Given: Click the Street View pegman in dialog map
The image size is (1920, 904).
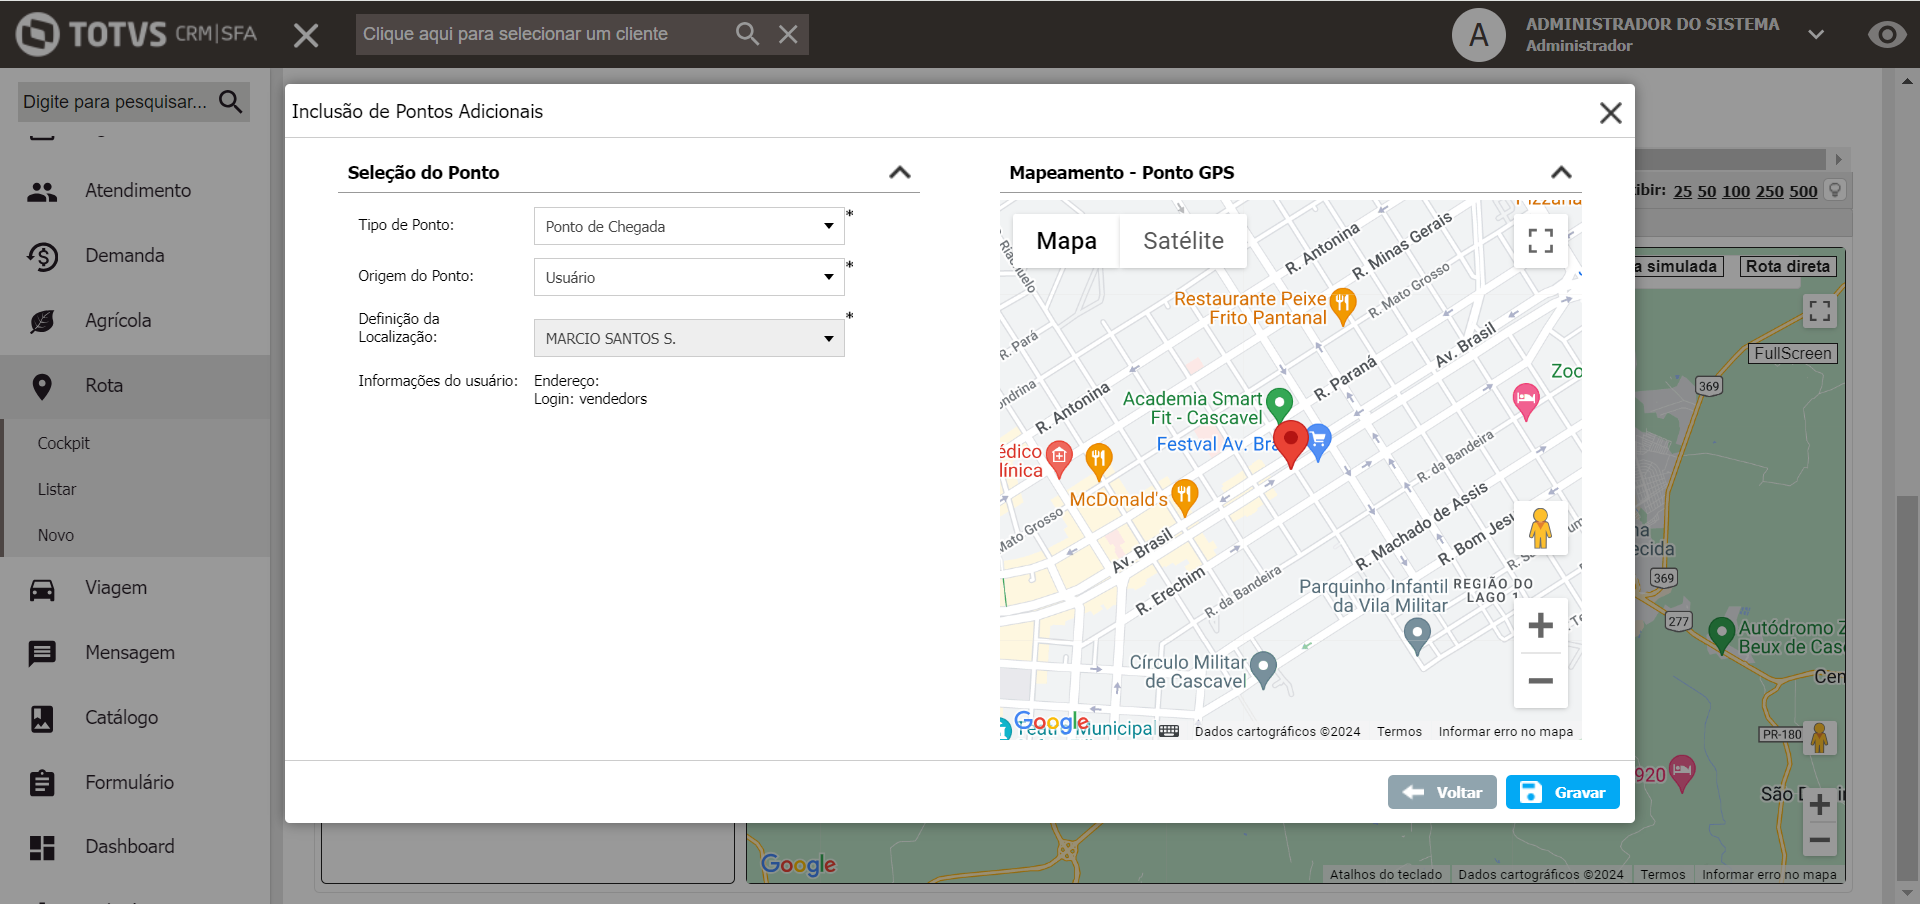Looking at the screenshot, I should click(x=1540, y=528).
